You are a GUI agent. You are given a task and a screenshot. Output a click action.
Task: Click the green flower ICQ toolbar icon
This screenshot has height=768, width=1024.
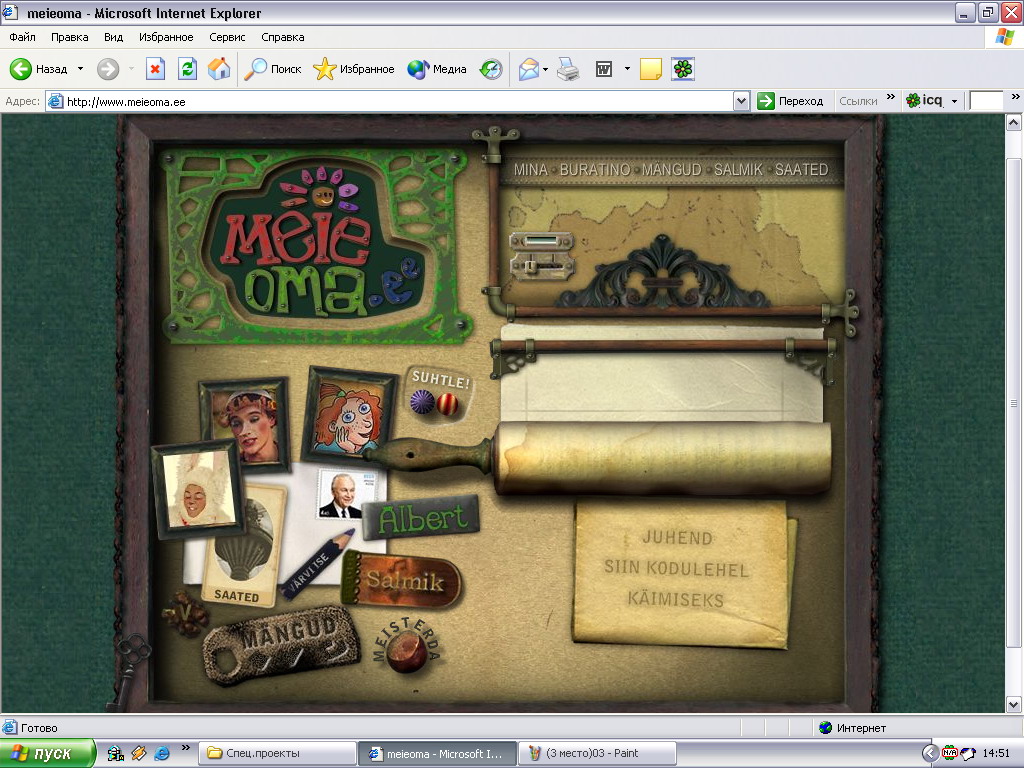[683, 69]
